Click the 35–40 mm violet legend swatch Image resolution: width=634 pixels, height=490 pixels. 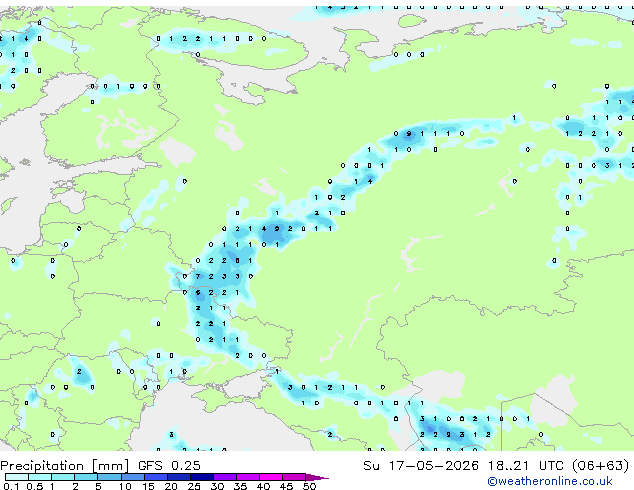click(247, 477)
